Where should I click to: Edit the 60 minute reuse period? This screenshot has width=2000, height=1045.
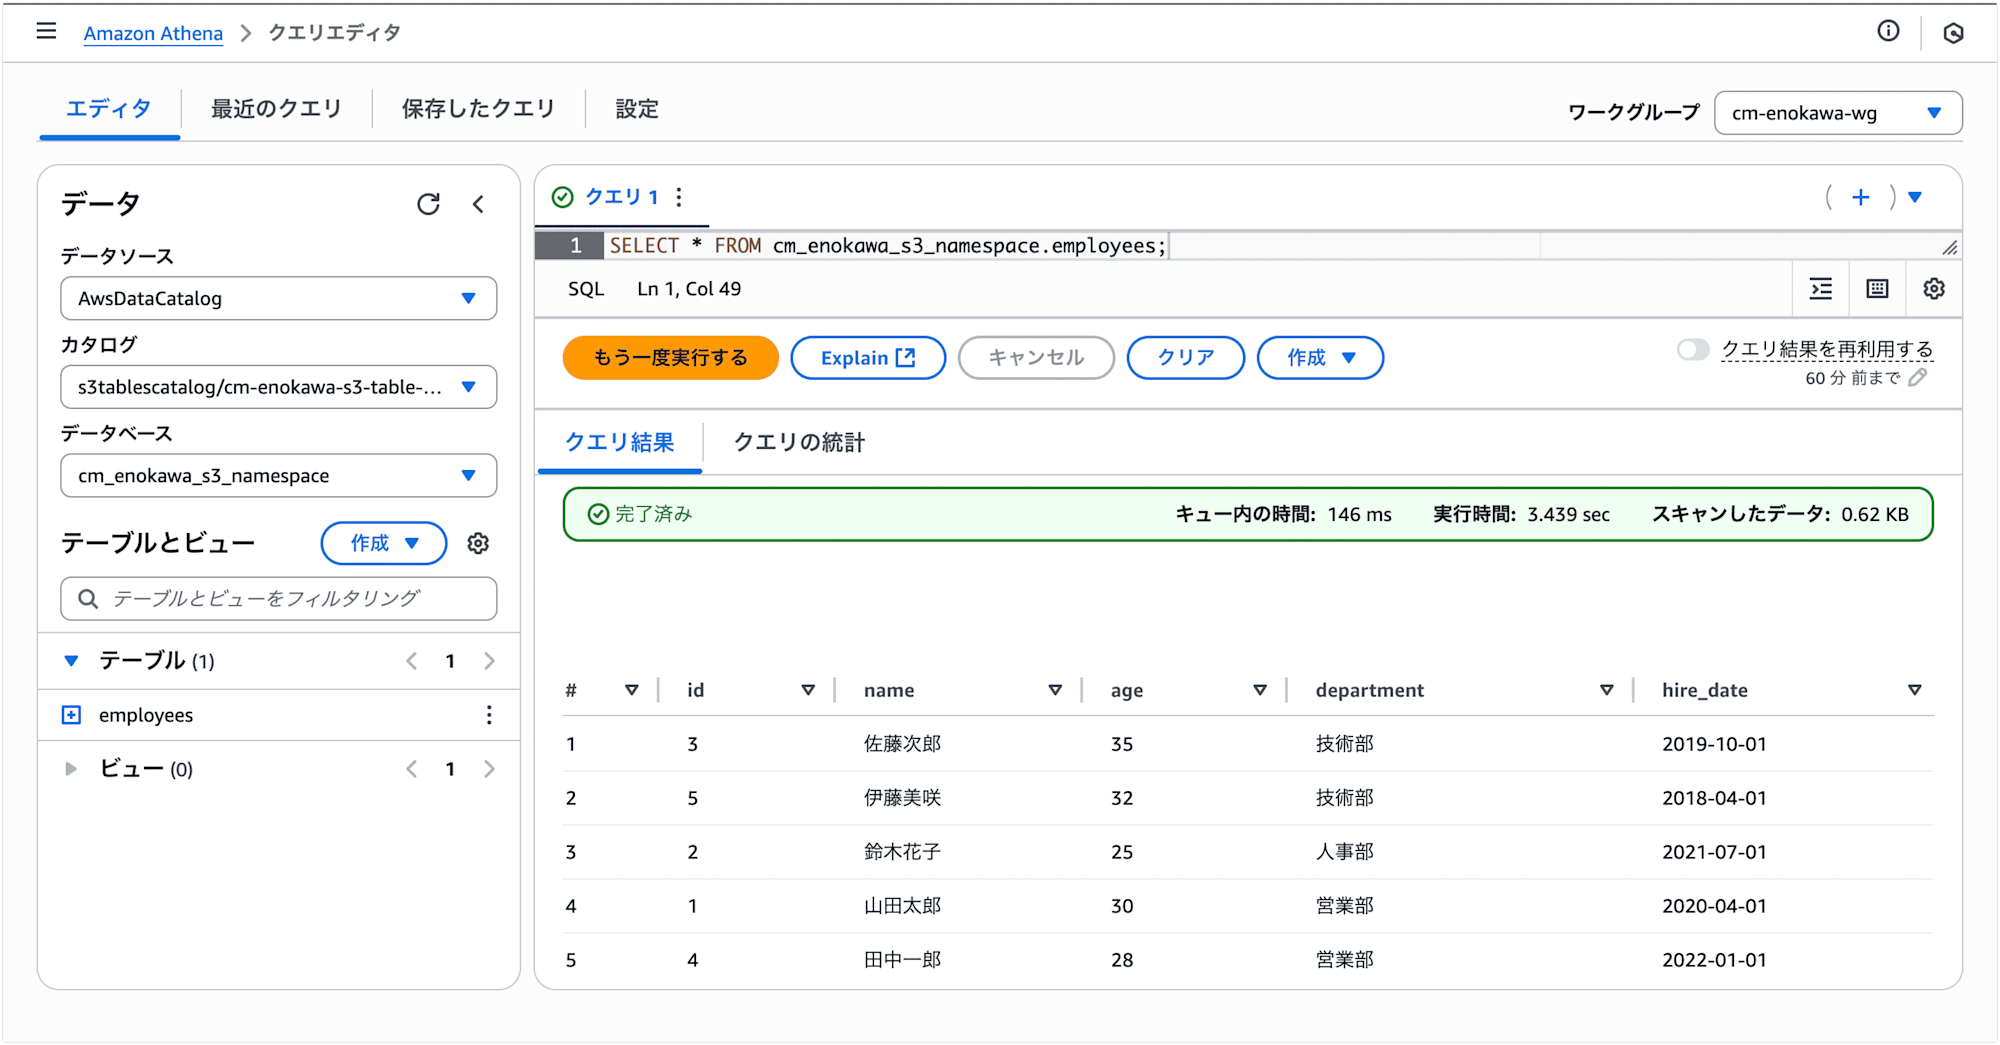(x=1917, y=378)
